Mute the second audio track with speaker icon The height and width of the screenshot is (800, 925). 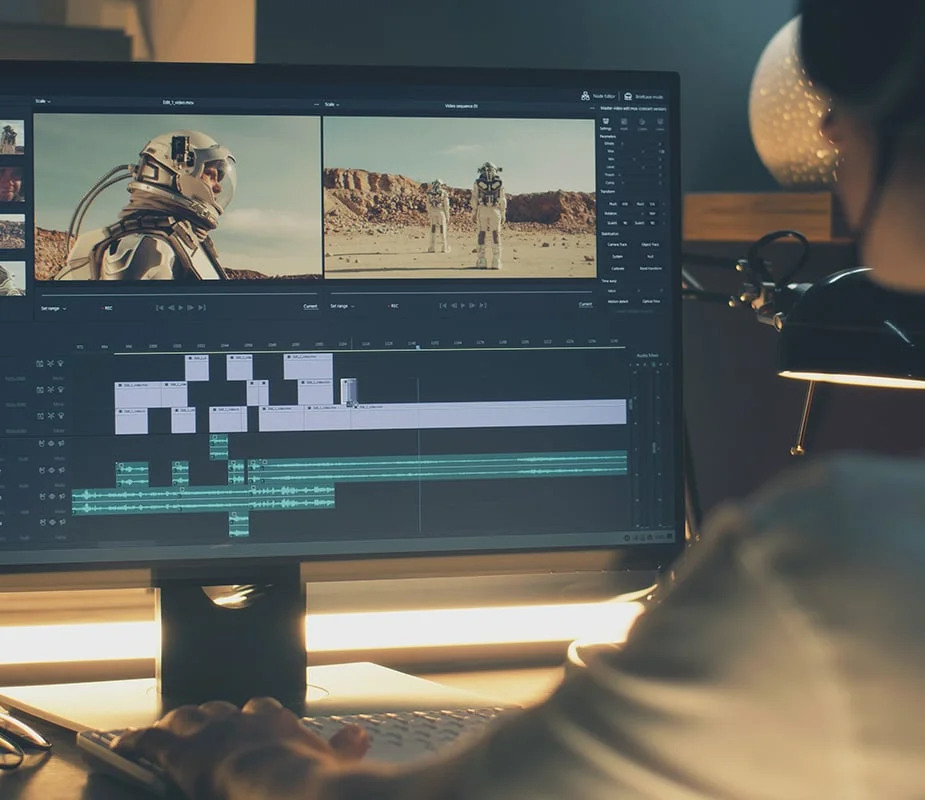(61, 470)
